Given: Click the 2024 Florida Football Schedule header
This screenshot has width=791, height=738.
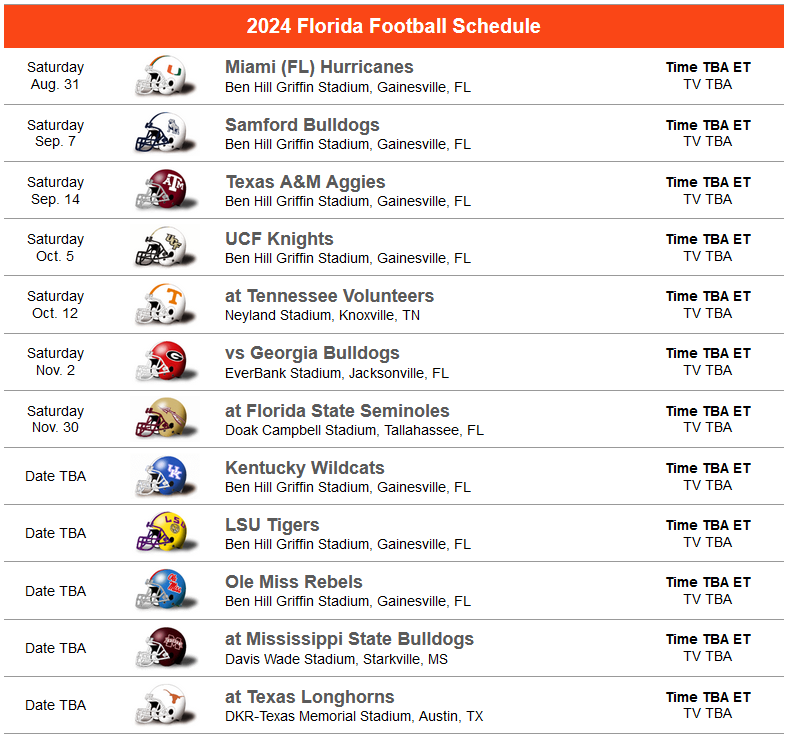Looking at the screenshot, I should coord(394,26).
